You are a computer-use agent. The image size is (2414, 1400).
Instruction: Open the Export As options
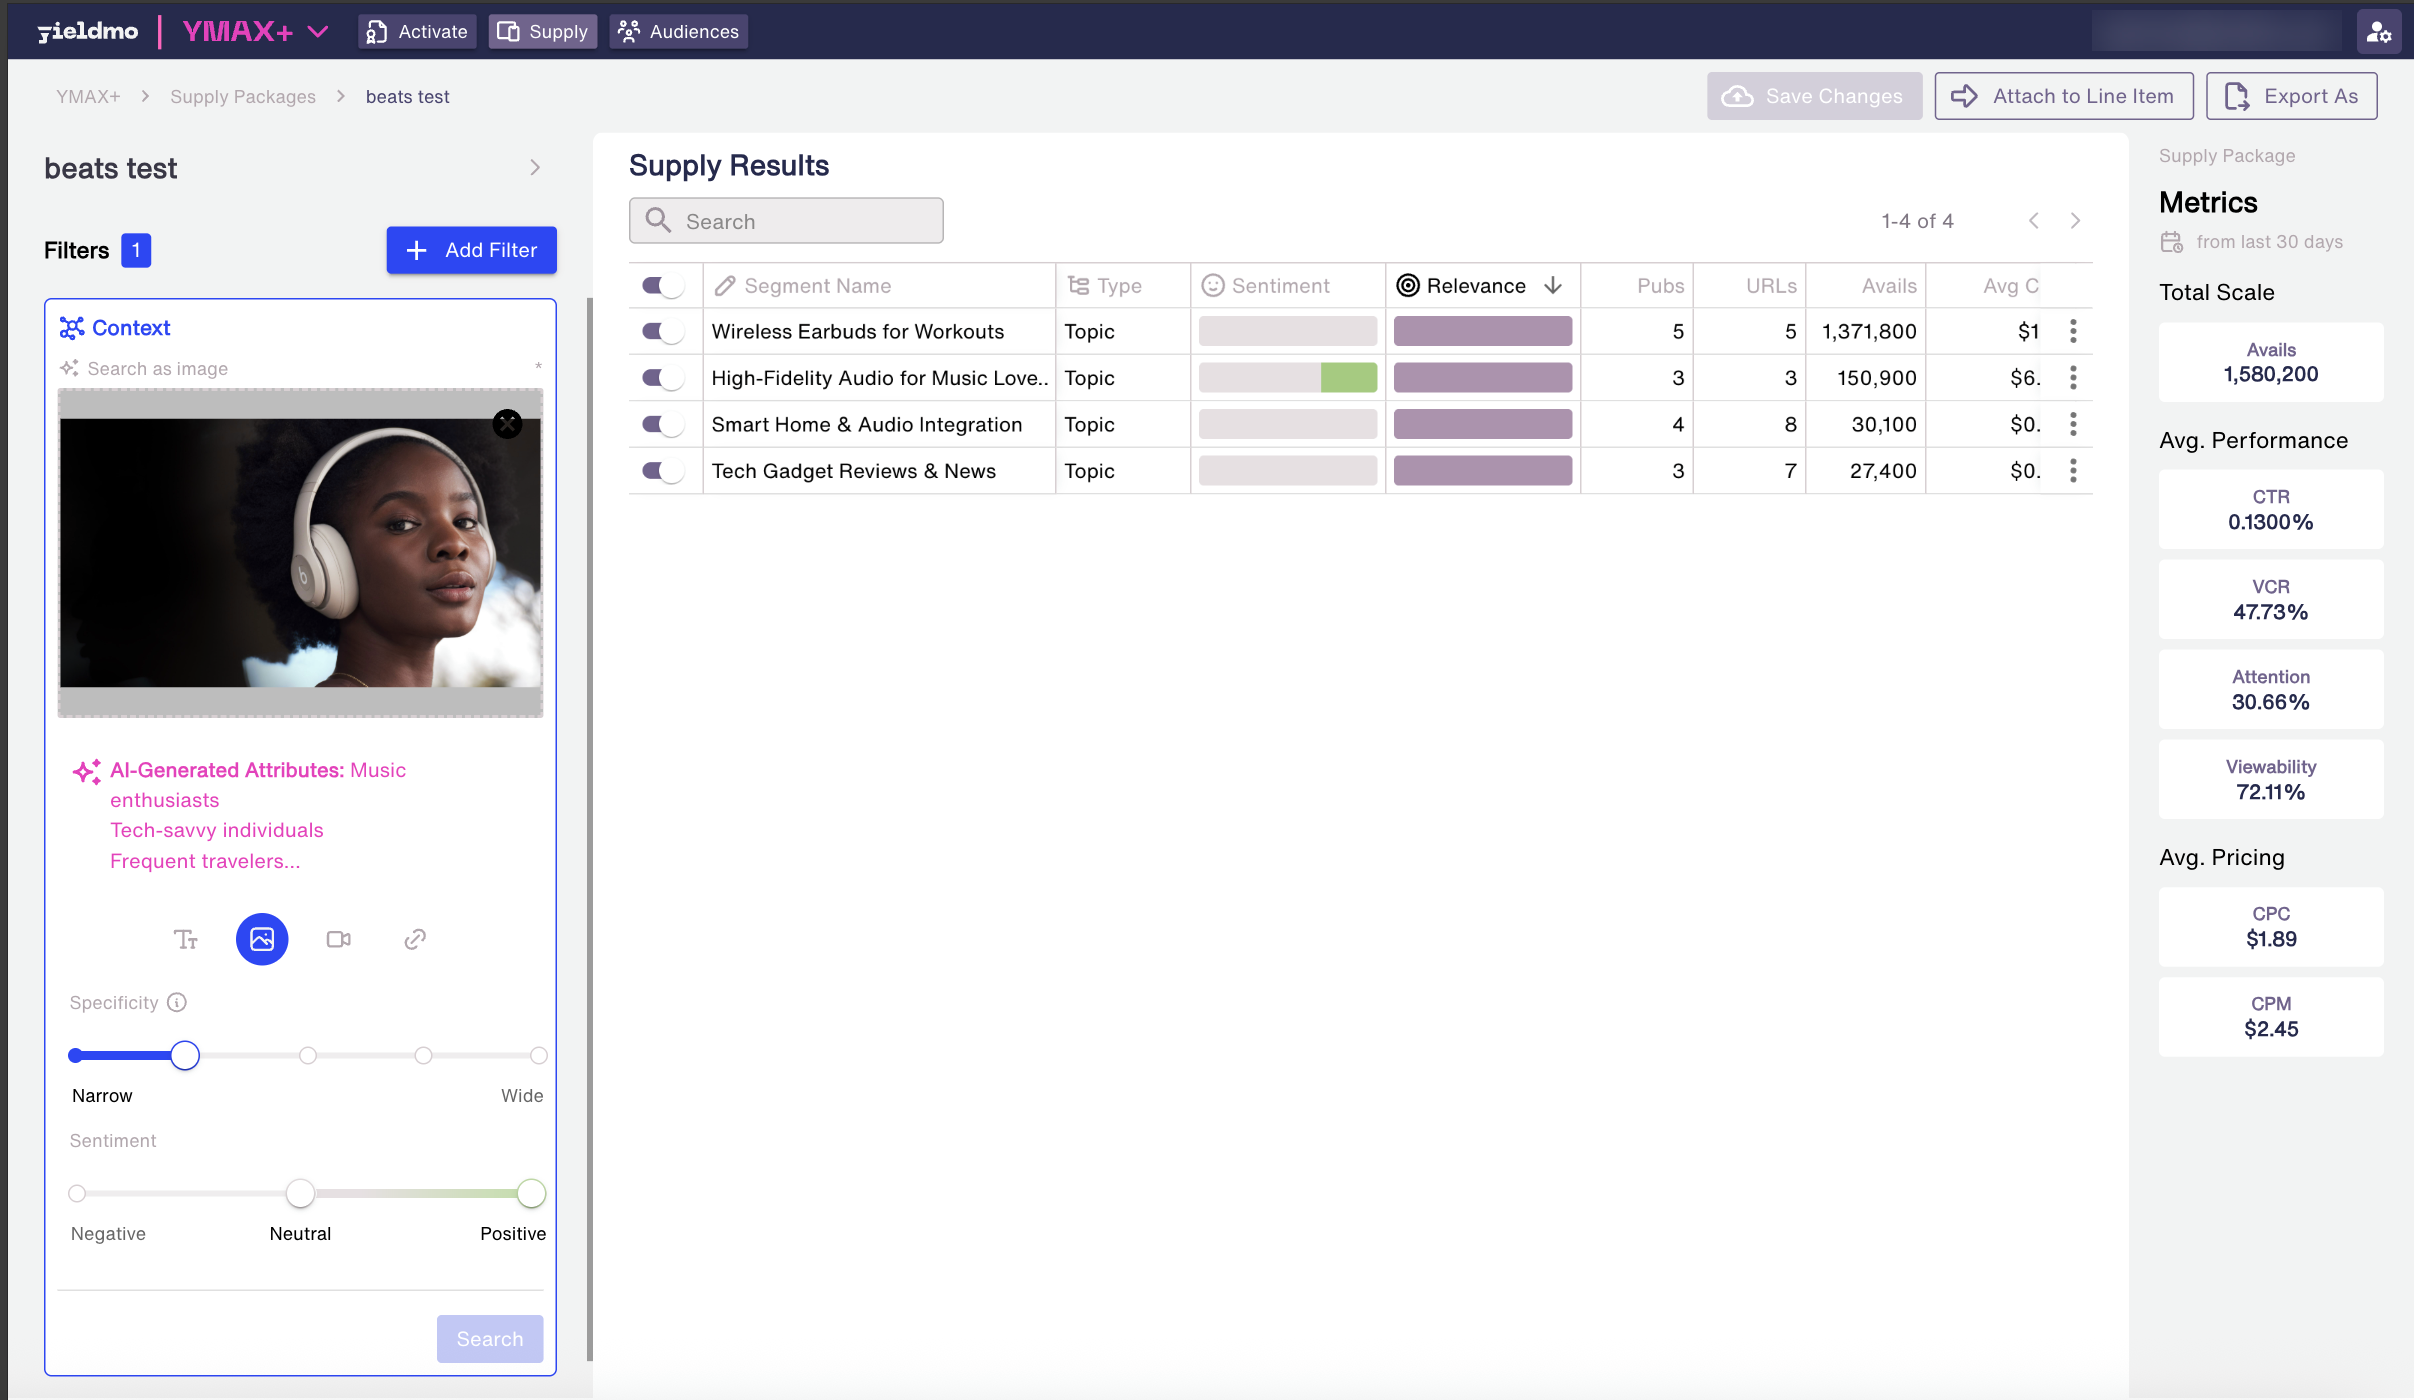[2291, 96]
